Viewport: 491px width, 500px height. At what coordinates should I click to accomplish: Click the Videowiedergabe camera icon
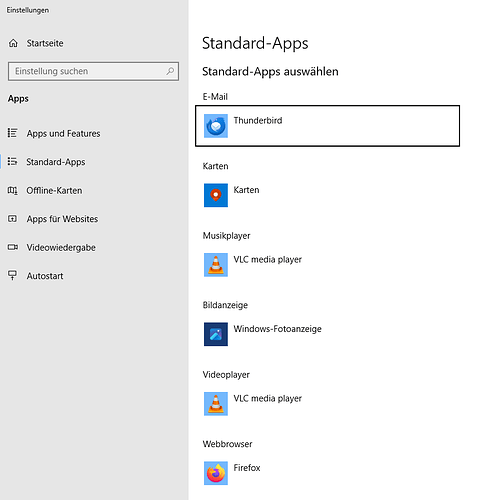click(13, 247)
